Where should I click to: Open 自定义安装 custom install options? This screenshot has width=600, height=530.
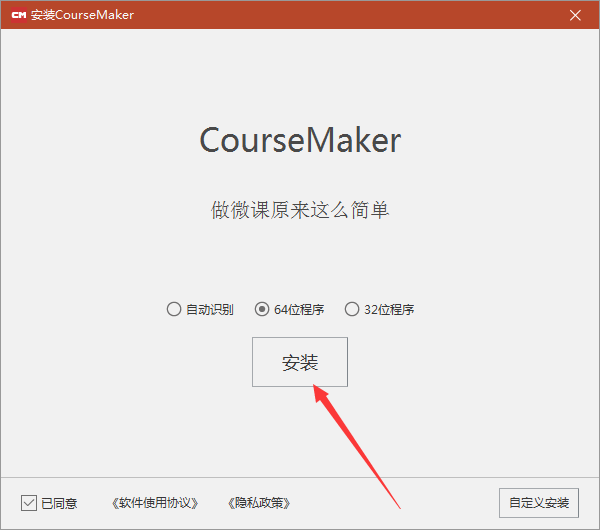[539, 503]
